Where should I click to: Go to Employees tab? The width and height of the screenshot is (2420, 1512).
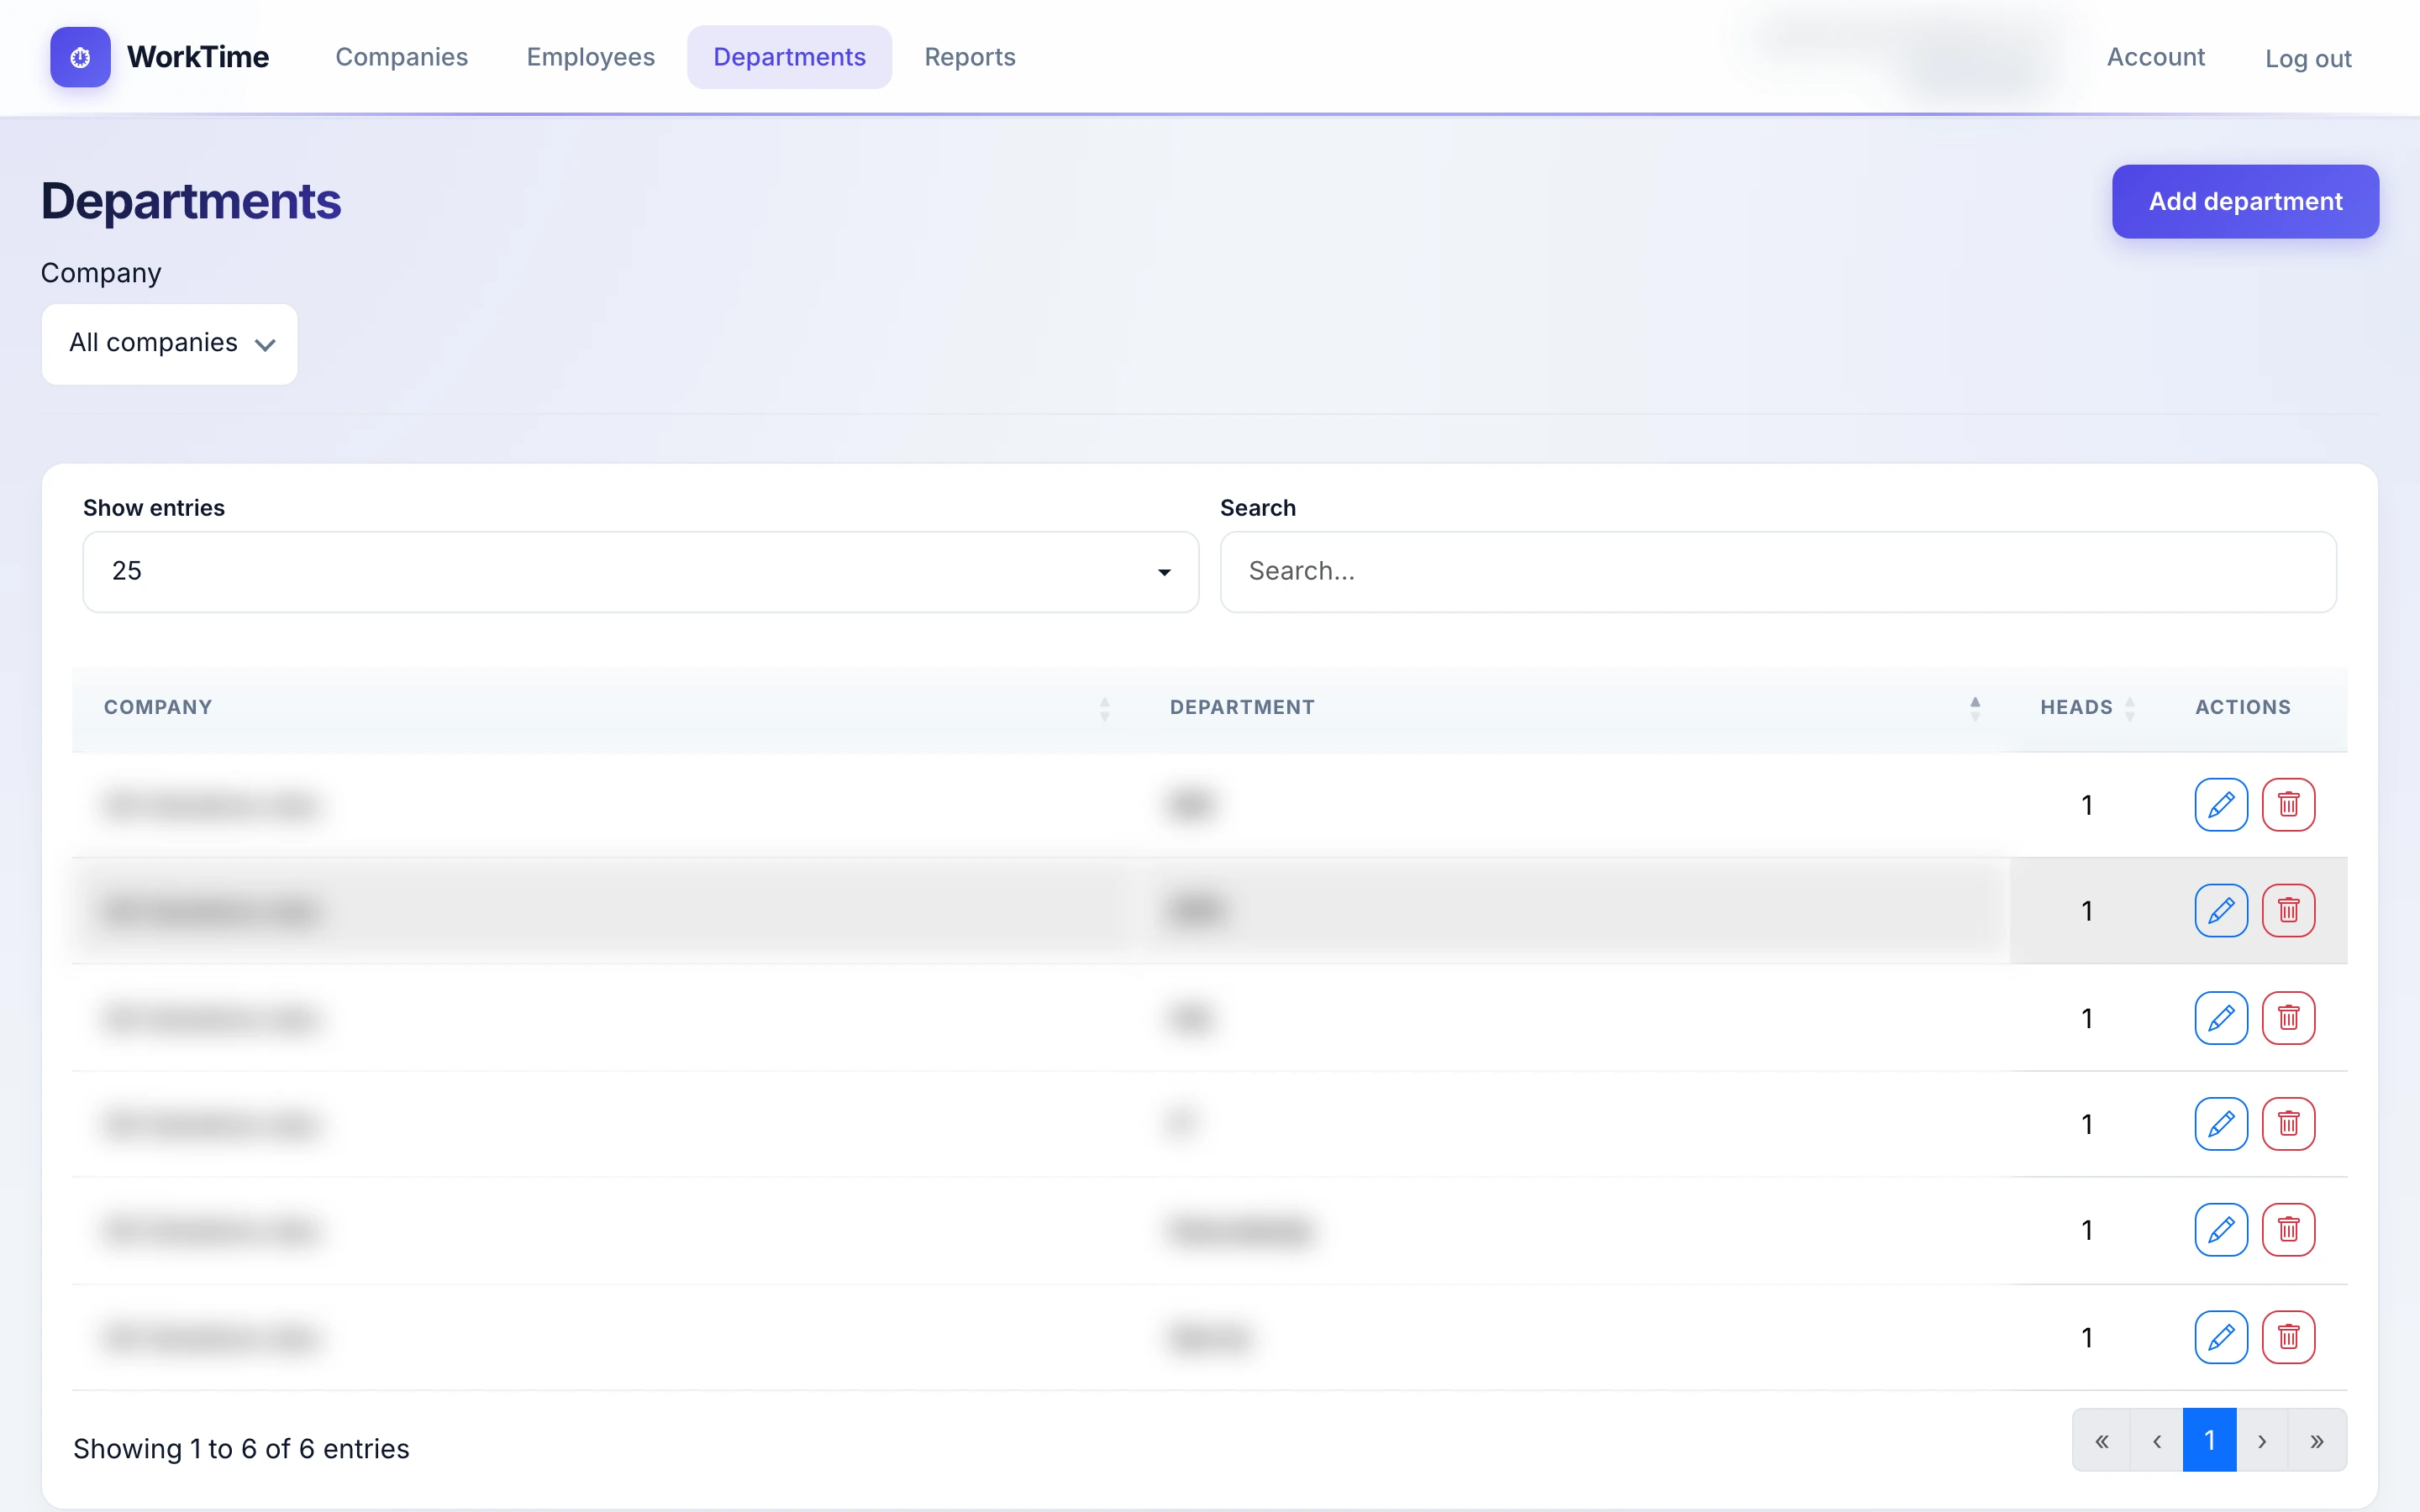tap(591, 57)
